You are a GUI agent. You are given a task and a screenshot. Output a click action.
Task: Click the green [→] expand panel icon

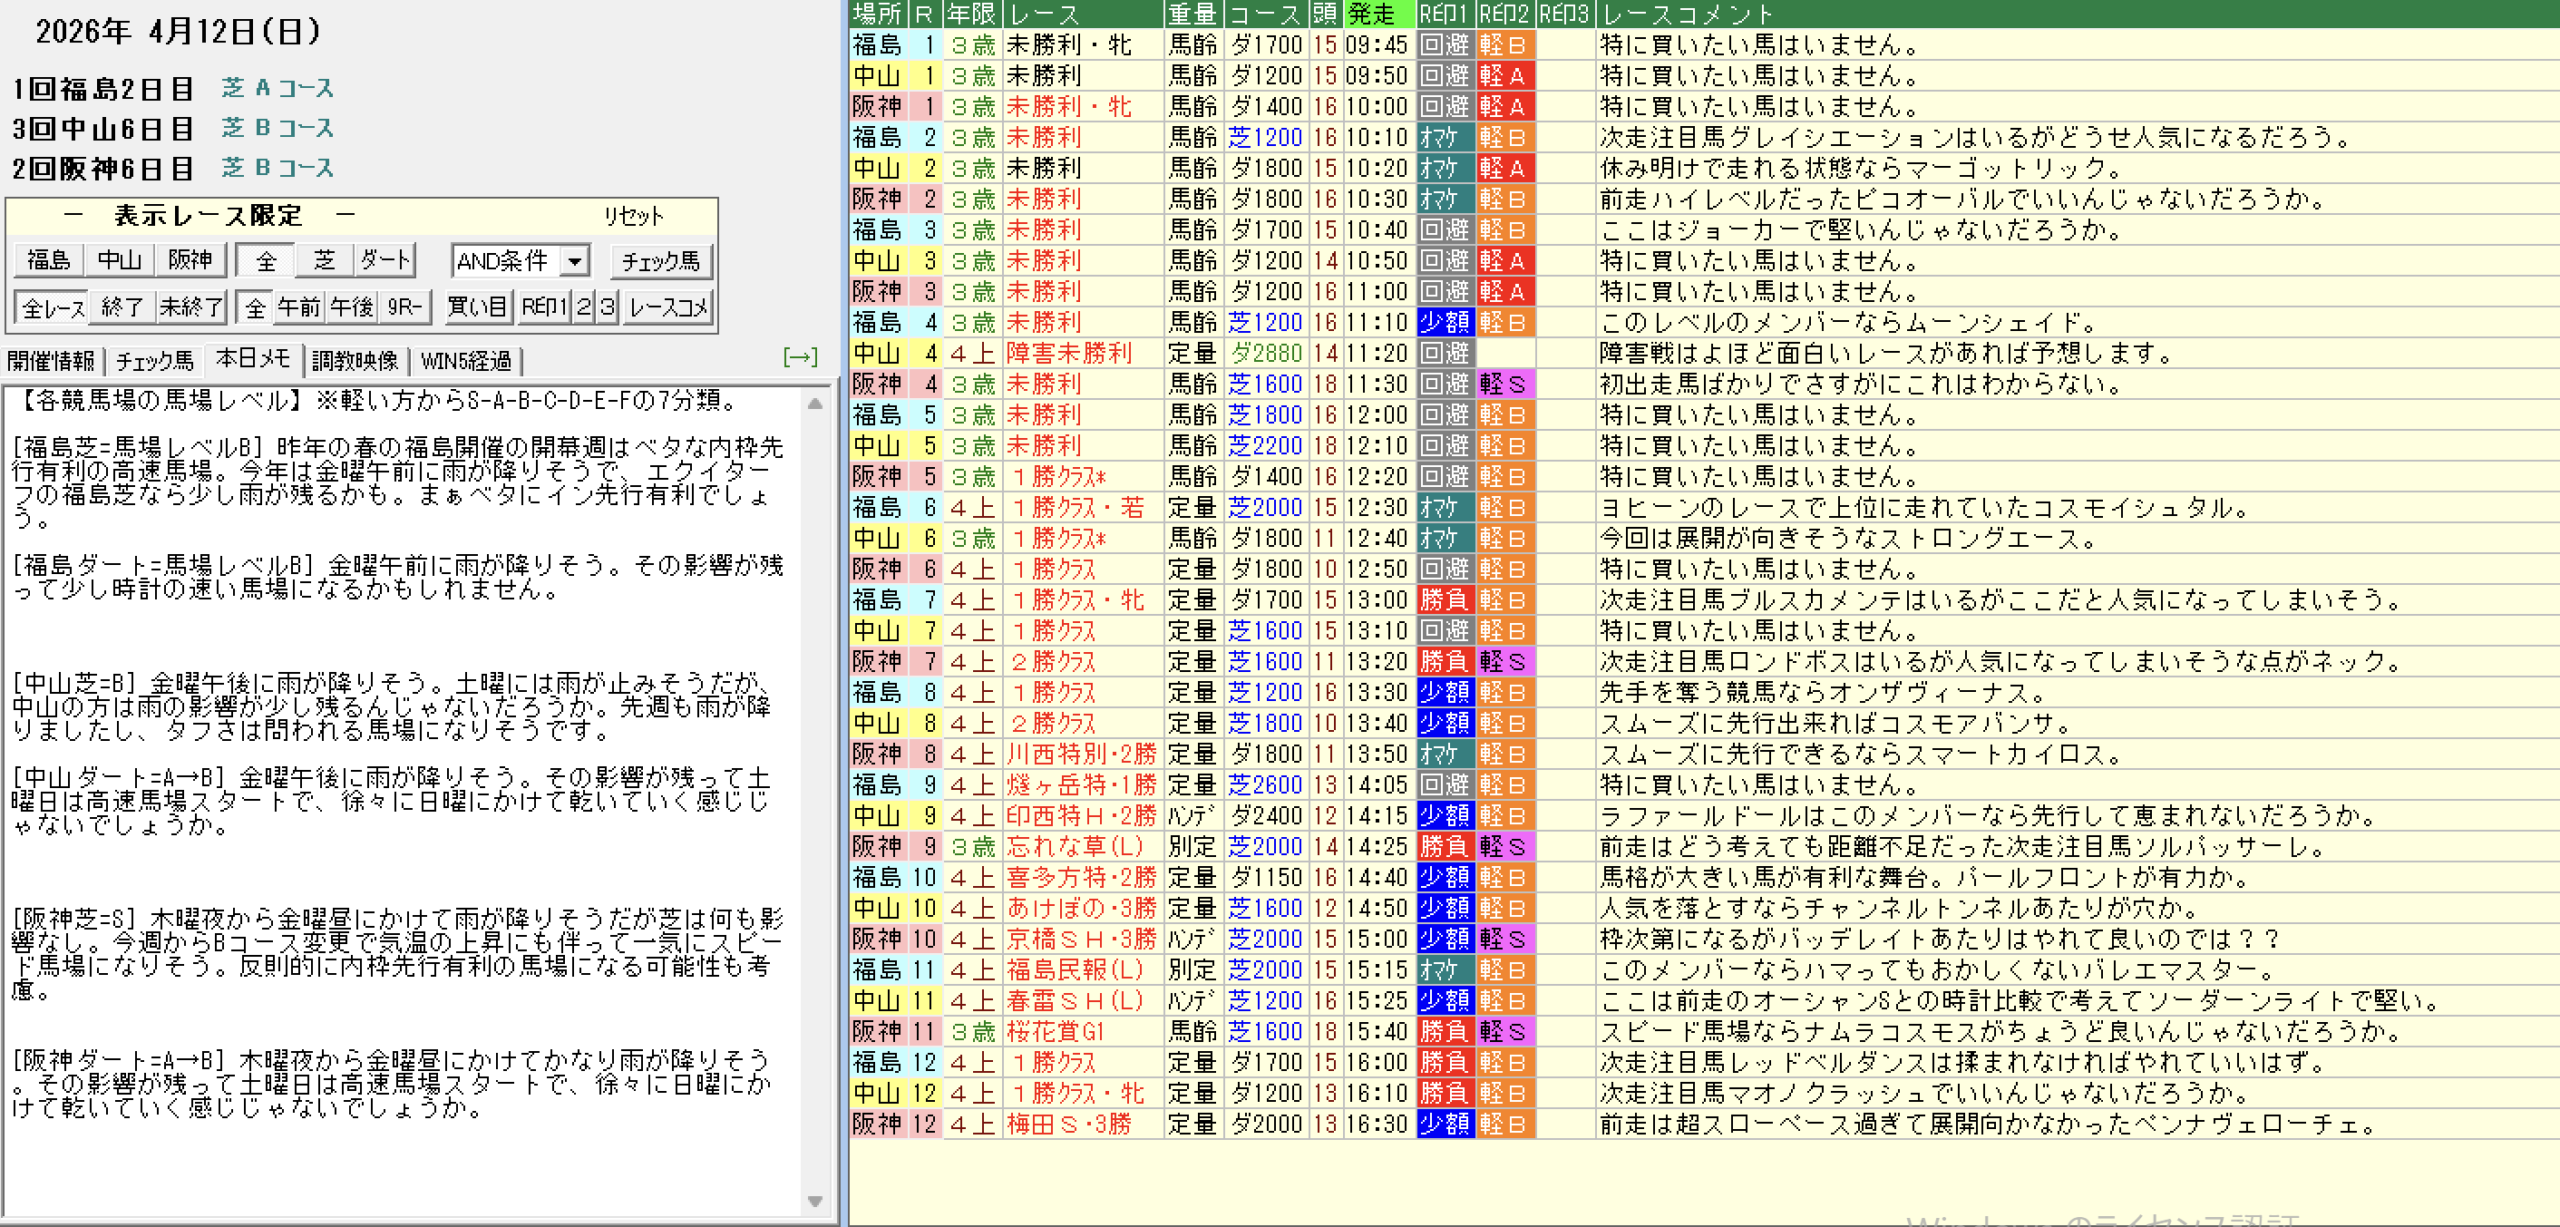tap(800, 357)
